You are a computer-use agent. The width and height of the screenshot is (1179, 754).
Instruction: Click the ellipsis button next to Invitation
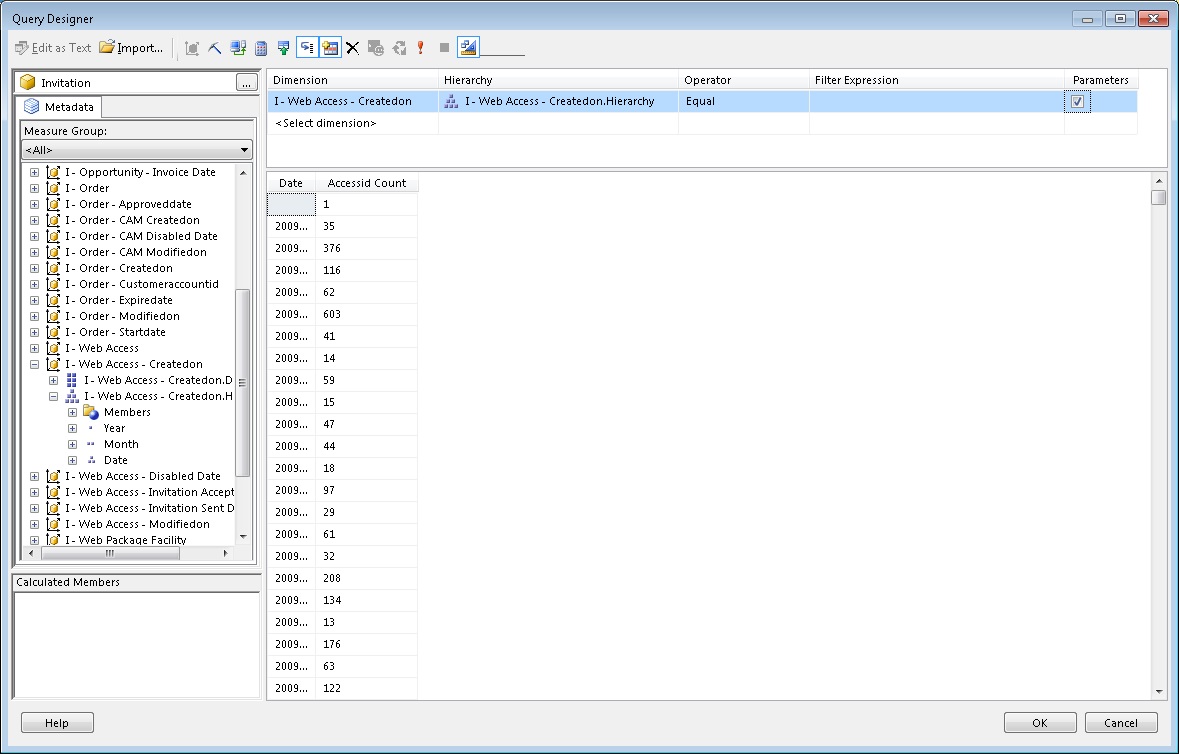[x=246, y=82]
